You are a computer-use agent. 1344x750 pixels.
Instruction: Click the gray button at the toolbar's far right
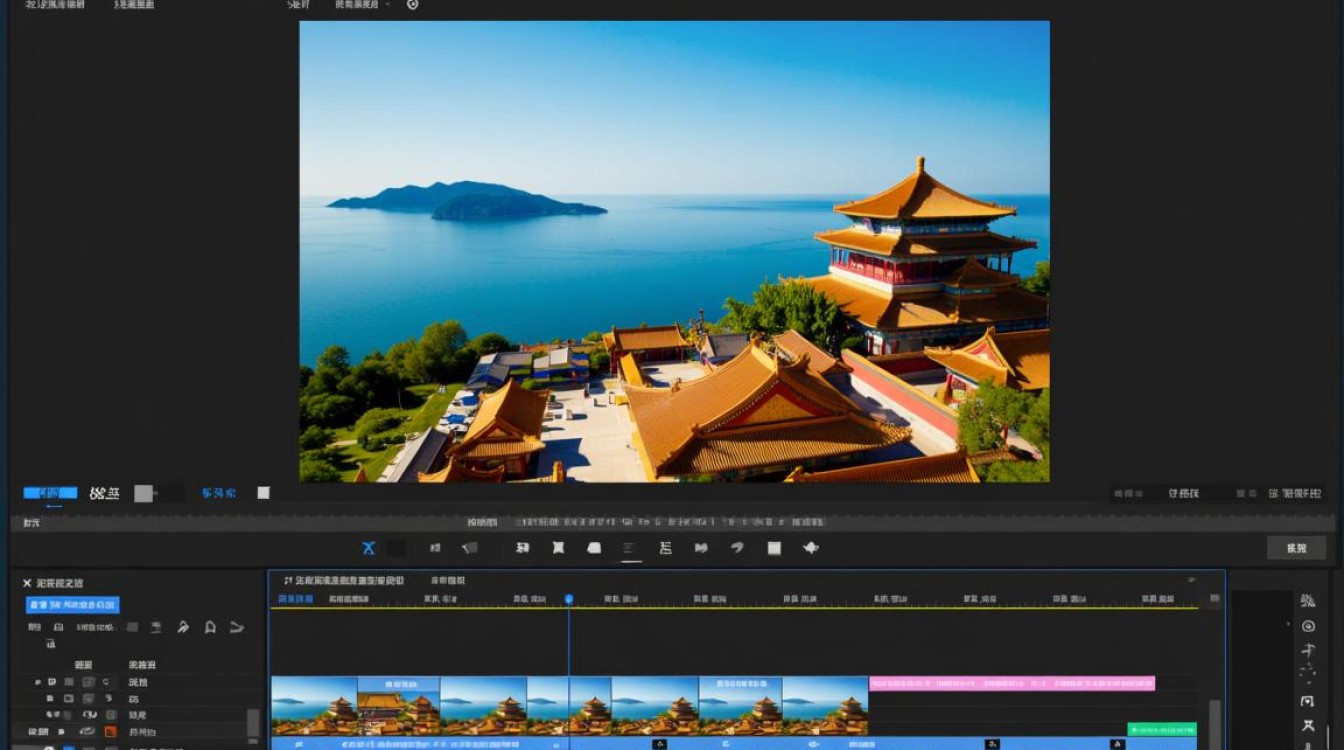coord(1296,548)
